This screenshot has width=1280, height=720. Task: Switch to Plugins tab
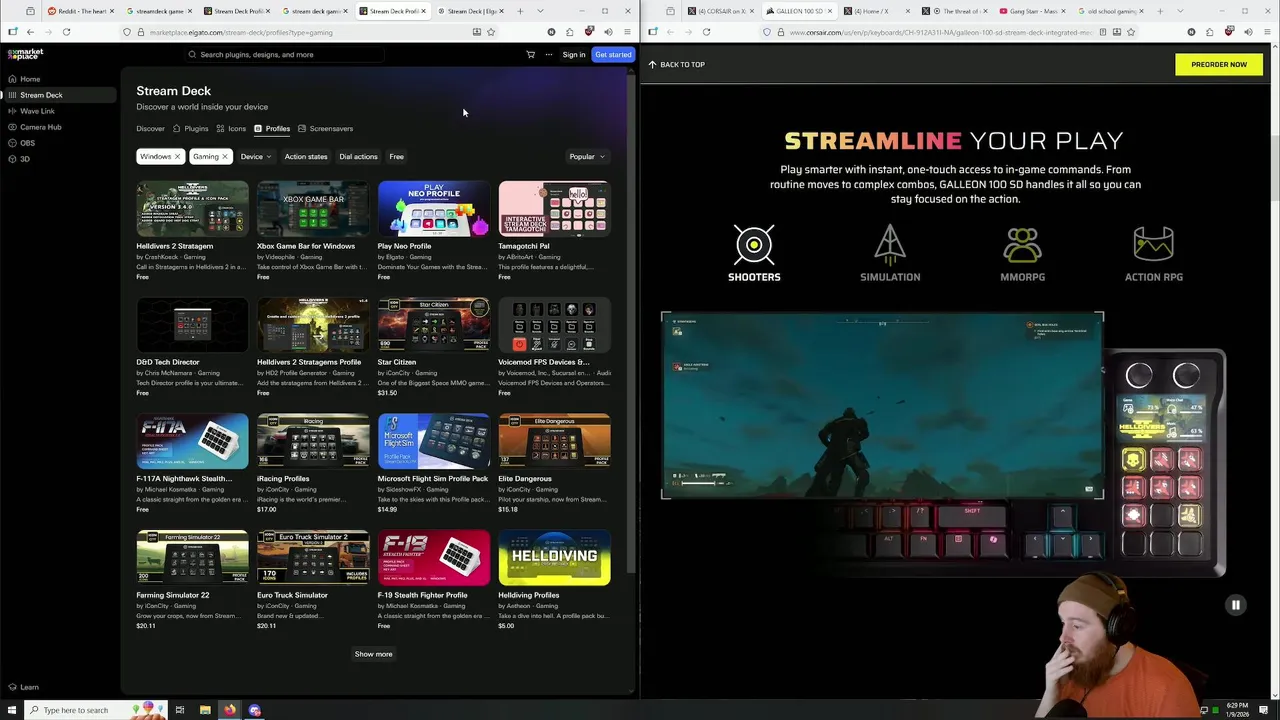coord(191,128)
